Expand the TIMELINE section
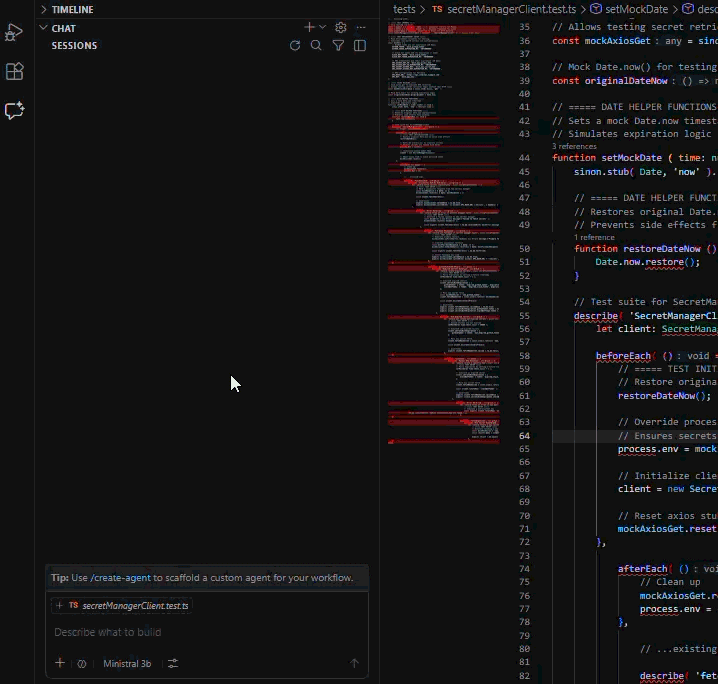The height and width of the screenshot is (684, 718). [x=72, y=10]
